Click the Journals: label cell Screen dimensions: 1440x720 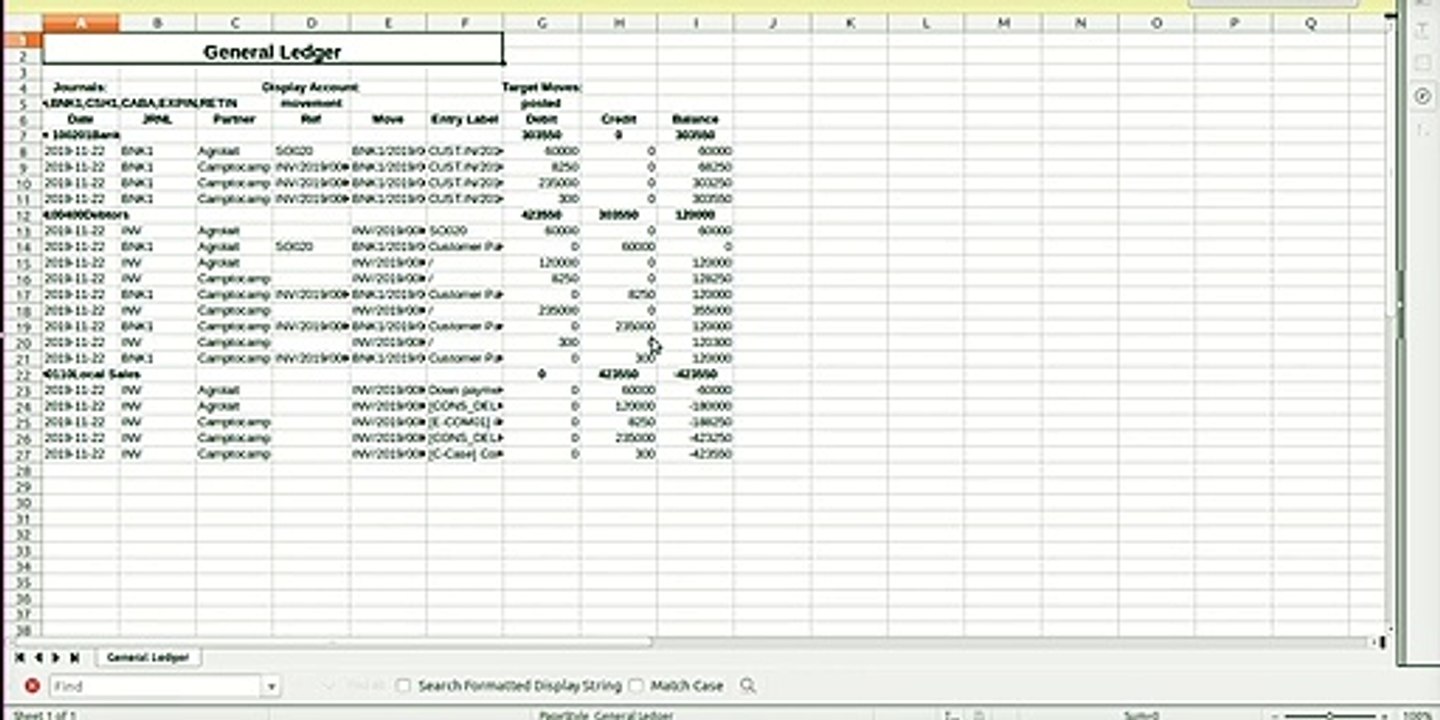click(81, 87)
